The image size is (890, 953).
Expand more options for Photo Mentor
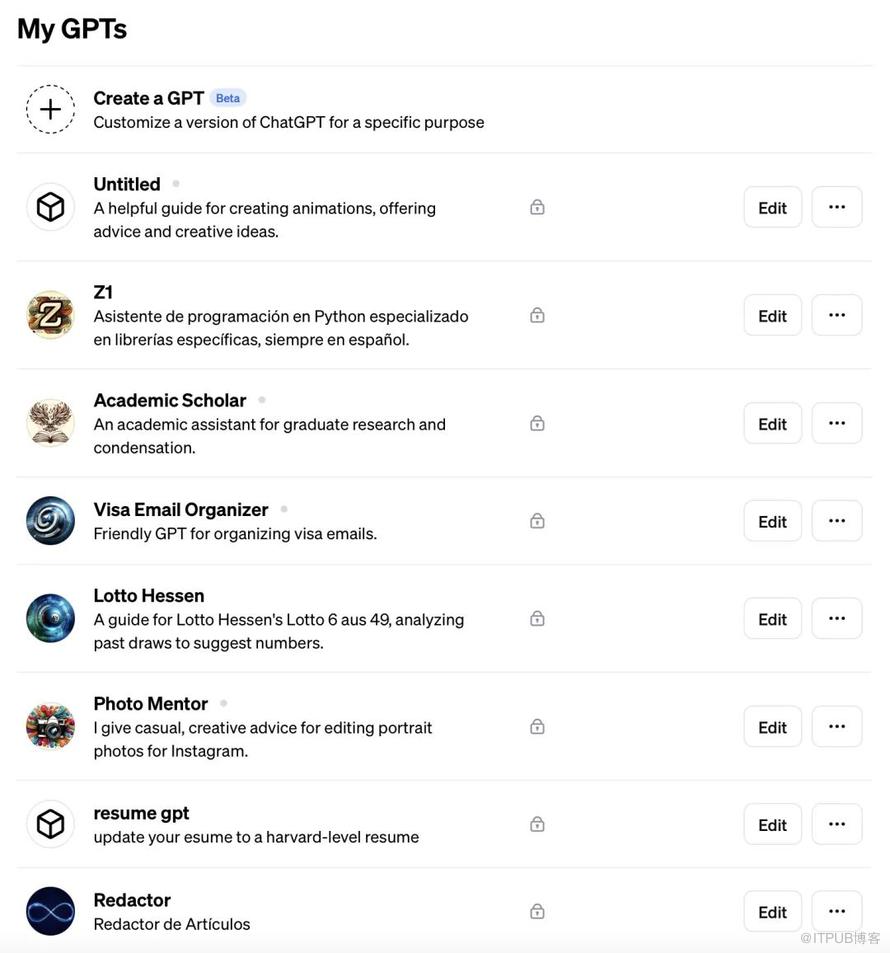click(837, 726)
